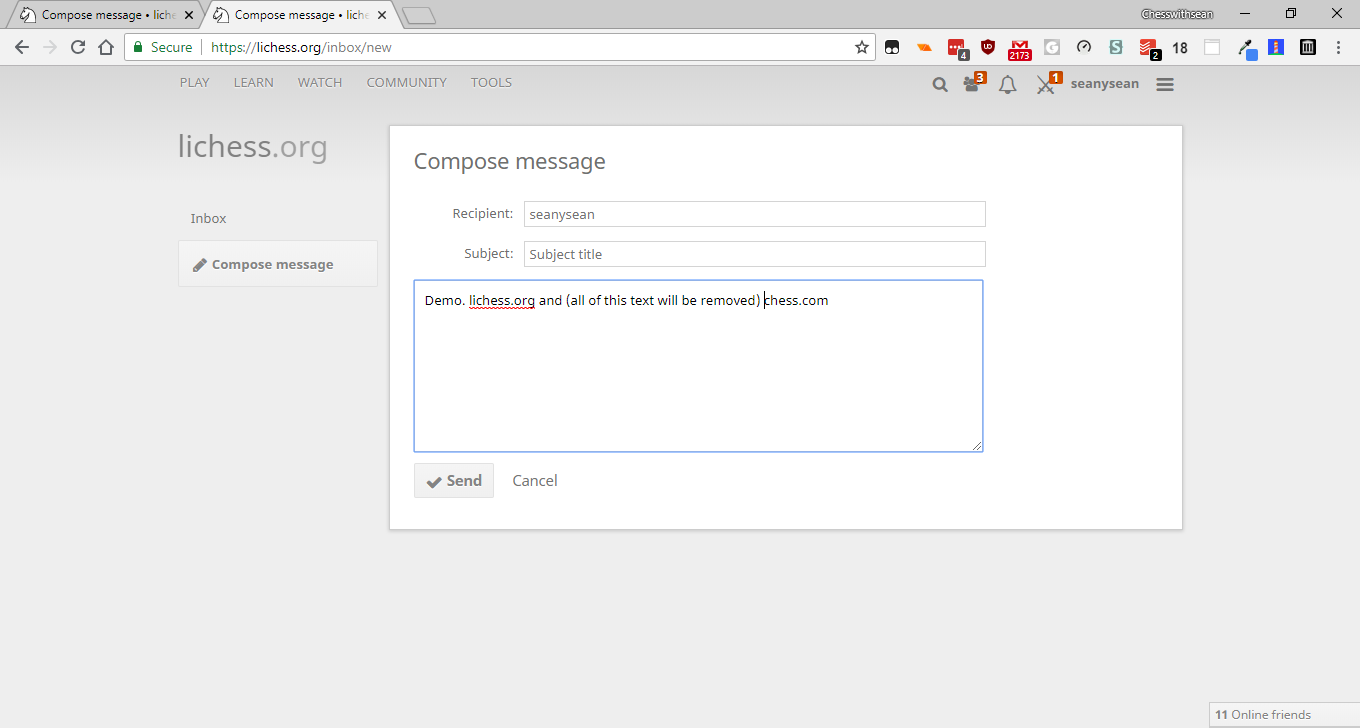Screen dimensions: 1360x728
Task: Close the first Compose message tab
Action: pos(190,15)
